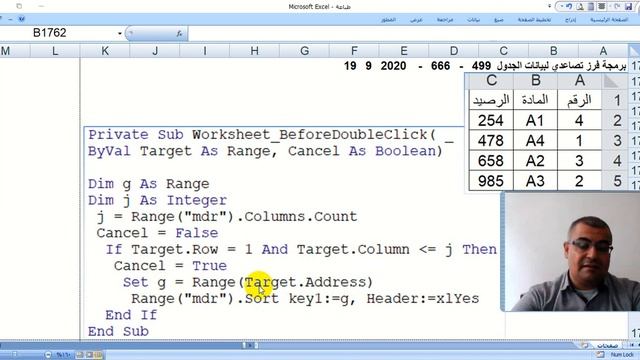Click the Select All corner of the worksheet
The width and height of the screenshot is (640, 360).
click(634, 51)
